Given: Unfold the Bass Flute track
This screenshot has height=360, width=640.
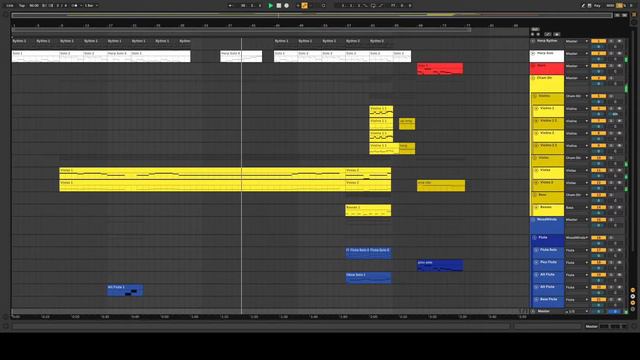Looking at the screenshot, I should (536, 300).
